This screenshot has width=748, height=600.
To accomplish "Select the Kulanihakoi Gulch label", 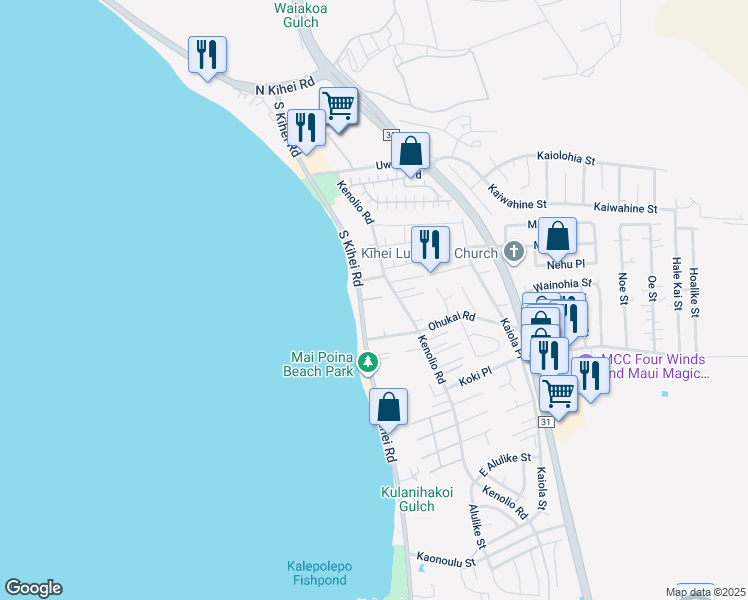I will coord(416,499).
